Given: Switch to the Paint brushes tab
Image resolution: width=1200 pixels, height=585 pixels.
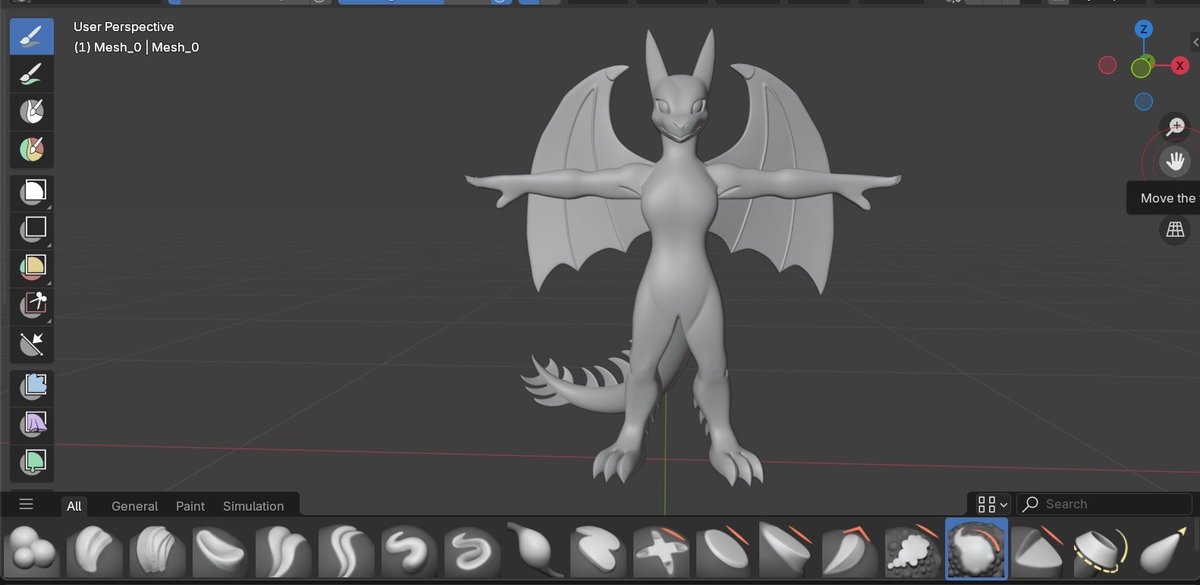Looking at the screenshot, I should click(190, 506).
